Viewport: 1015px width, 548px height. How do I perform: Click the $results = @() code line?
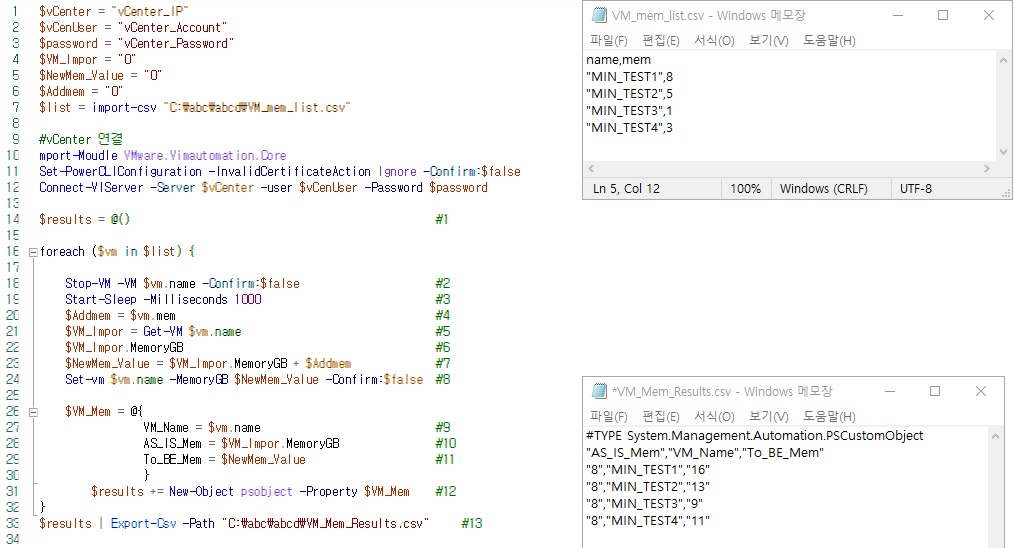click(x=84, y=219)
